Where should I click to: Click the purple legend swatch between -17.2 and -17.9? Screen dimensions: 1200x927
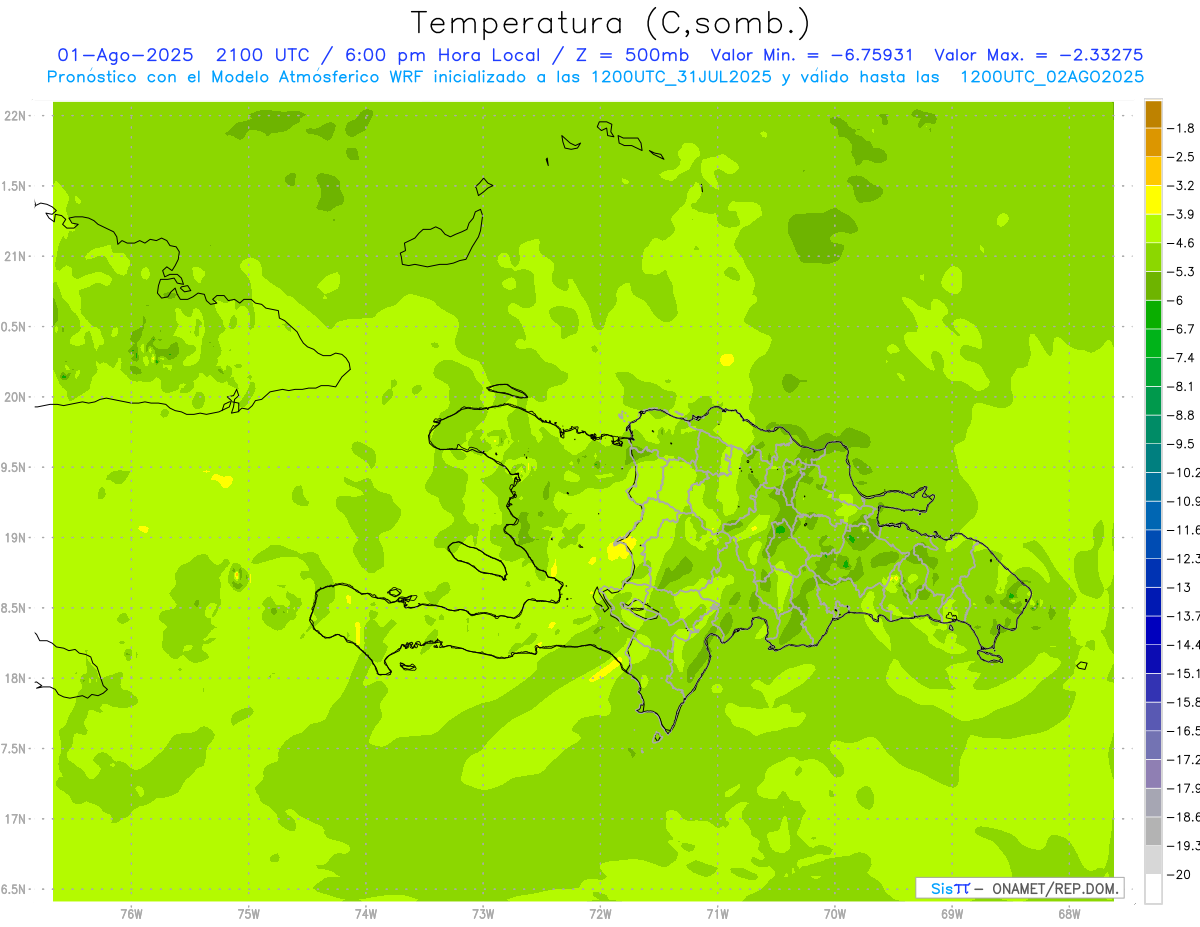[x=1153, y=774]
